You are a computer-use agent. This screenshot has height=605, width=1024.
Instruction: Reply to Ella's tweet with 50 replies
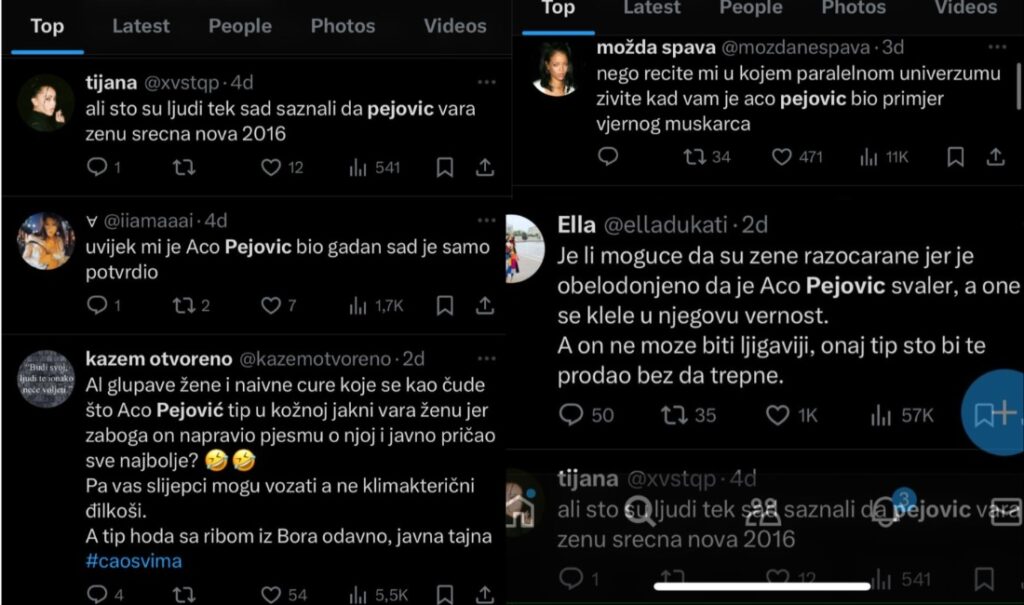[571, 414]
